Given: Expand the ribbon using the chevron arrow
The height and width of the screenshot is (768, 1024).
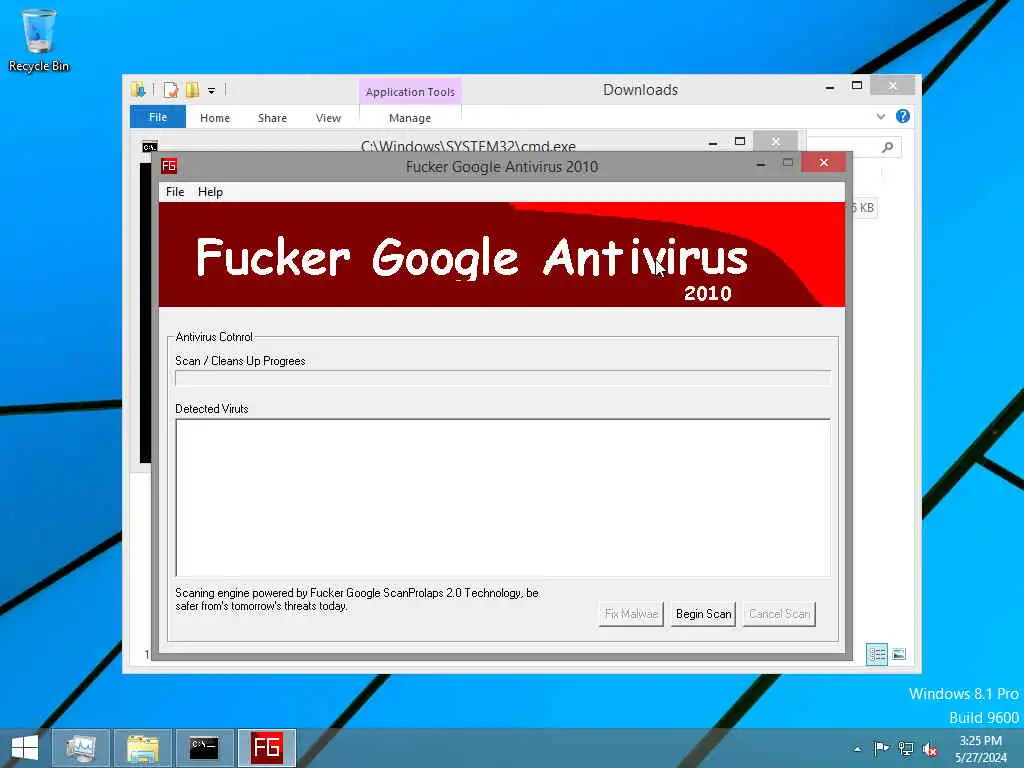Looking at the screenshot, I should (881, 117).
